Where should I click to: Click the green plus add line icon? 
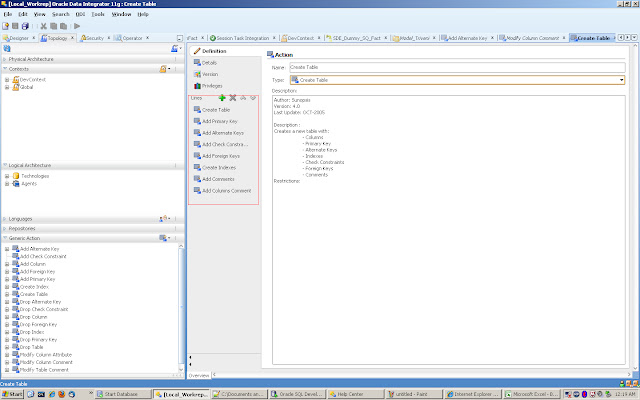click(222, 98)
